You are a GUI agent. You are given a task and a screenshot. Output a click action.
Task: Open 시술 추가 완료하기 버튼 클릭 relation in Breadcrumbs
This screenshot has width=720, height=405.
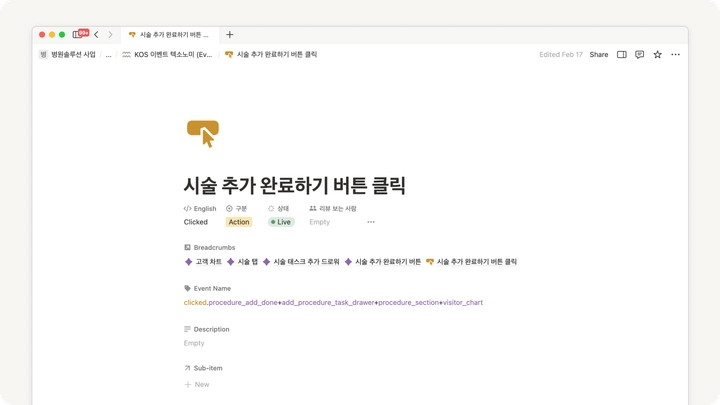coord(472,262)
